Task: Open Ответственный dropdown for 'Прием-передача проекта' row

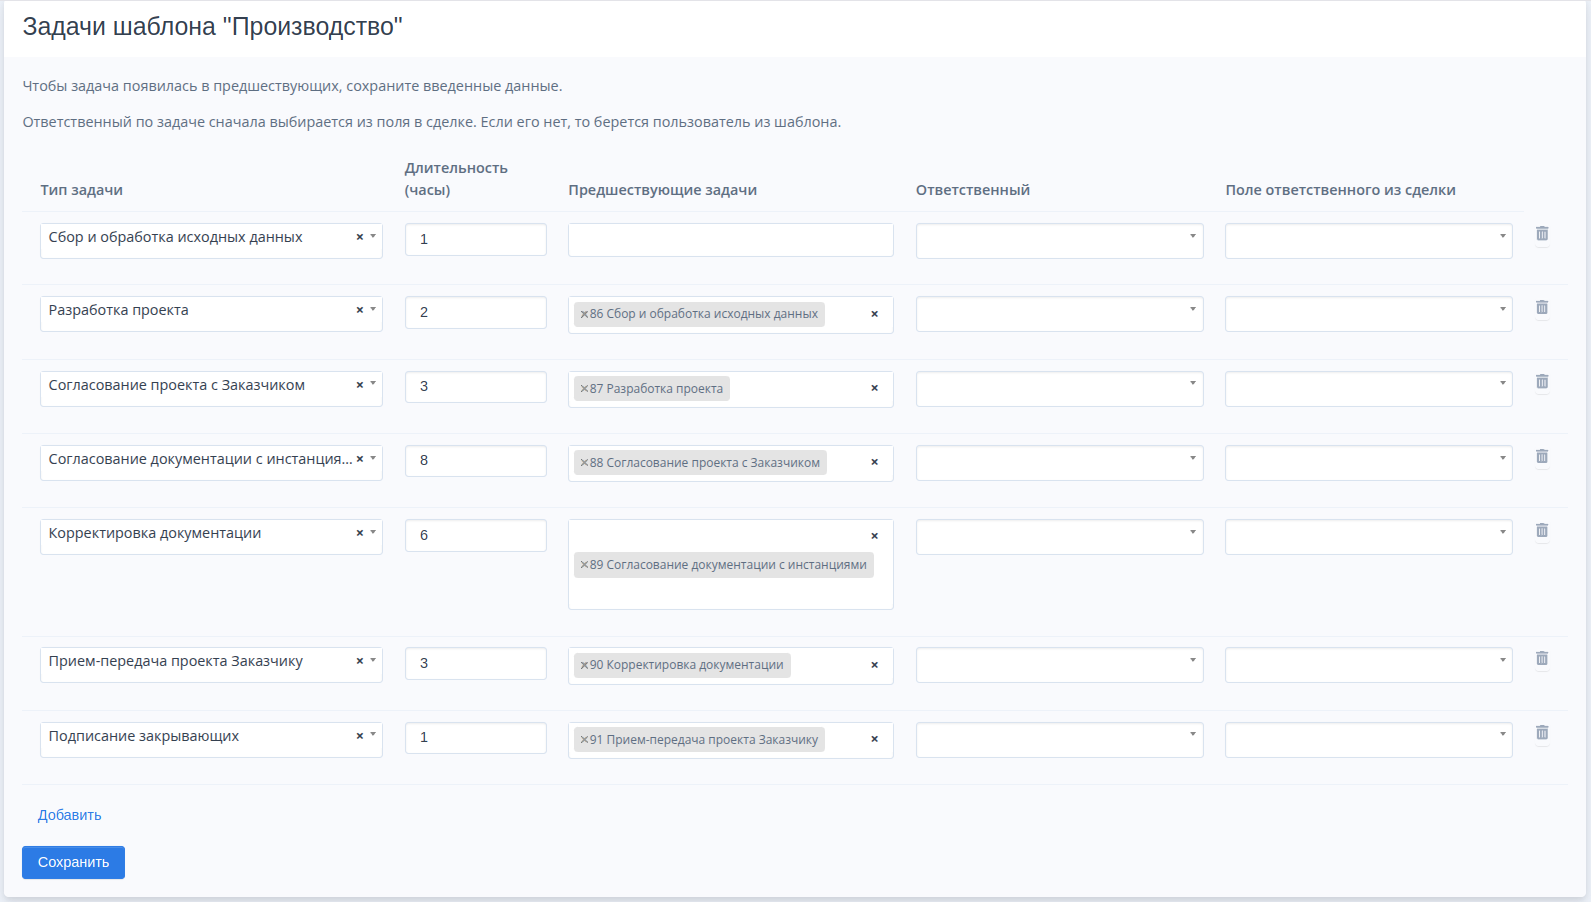Action: coord(1059,665)
